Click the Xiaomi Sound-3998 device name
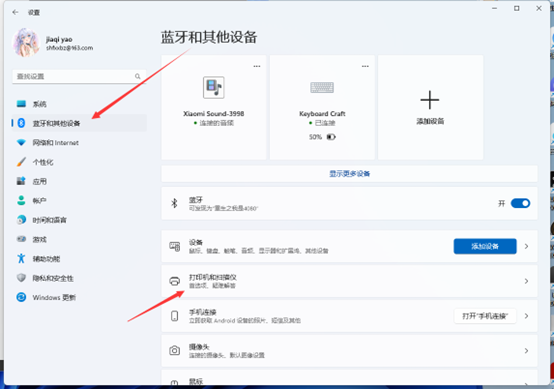The image size is (554, 389). [214, 113]
